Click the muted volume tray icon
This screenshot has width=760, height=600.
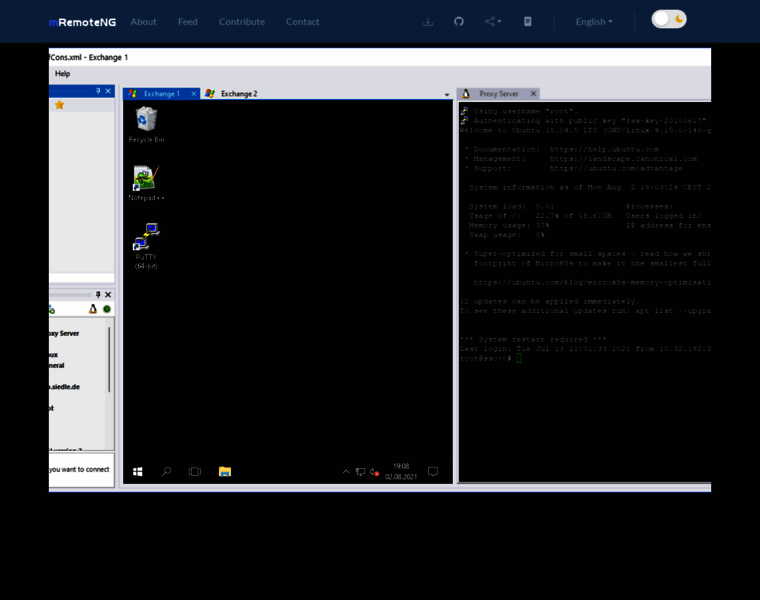[374, 472]
